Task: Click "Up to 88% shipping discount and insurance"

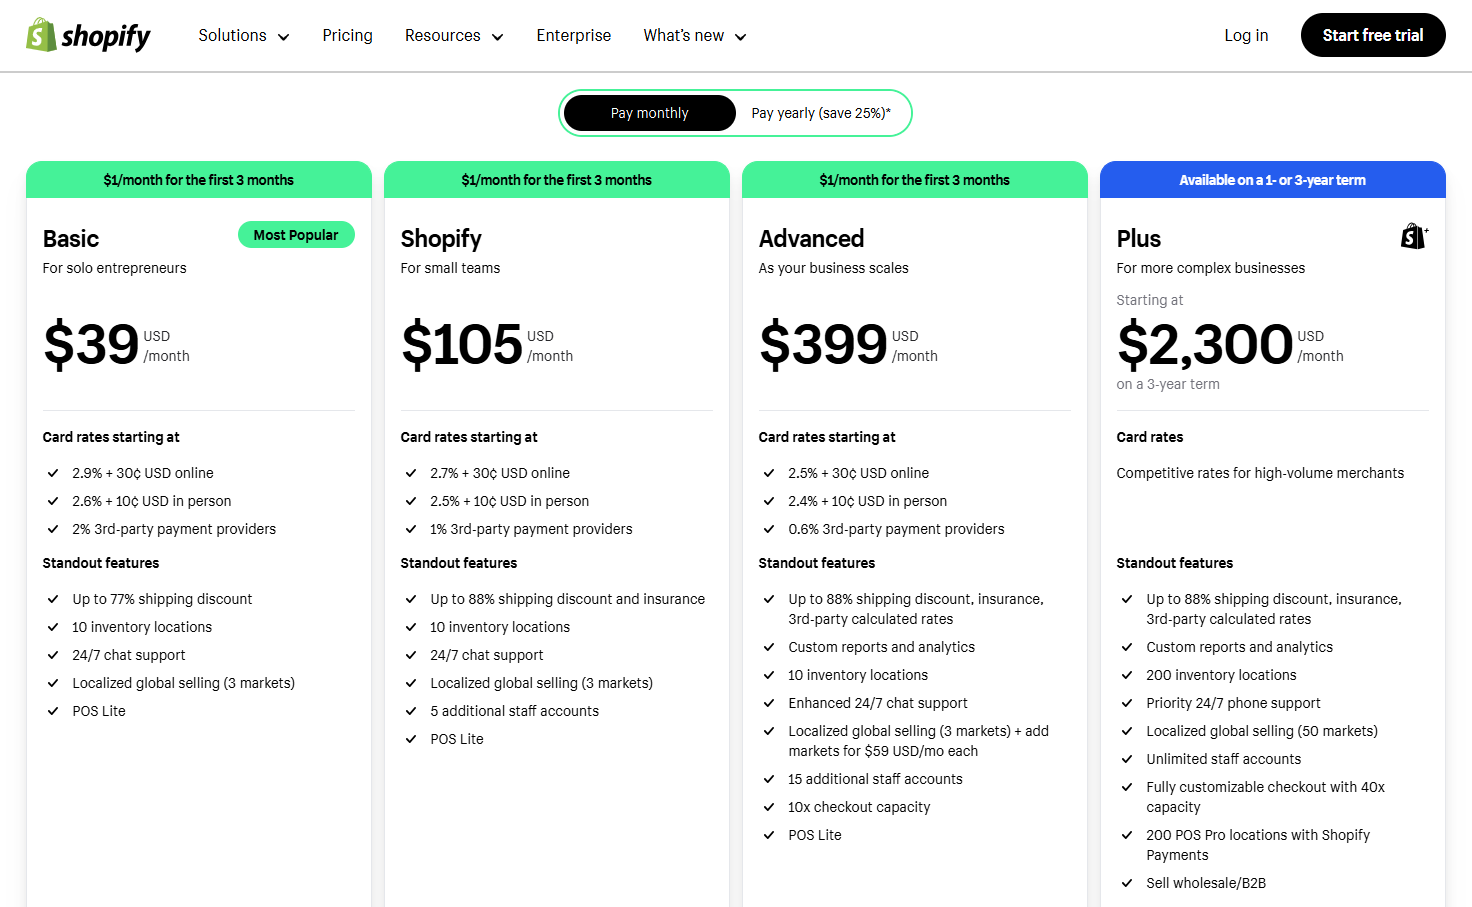Action: click(x=567, y=599)
